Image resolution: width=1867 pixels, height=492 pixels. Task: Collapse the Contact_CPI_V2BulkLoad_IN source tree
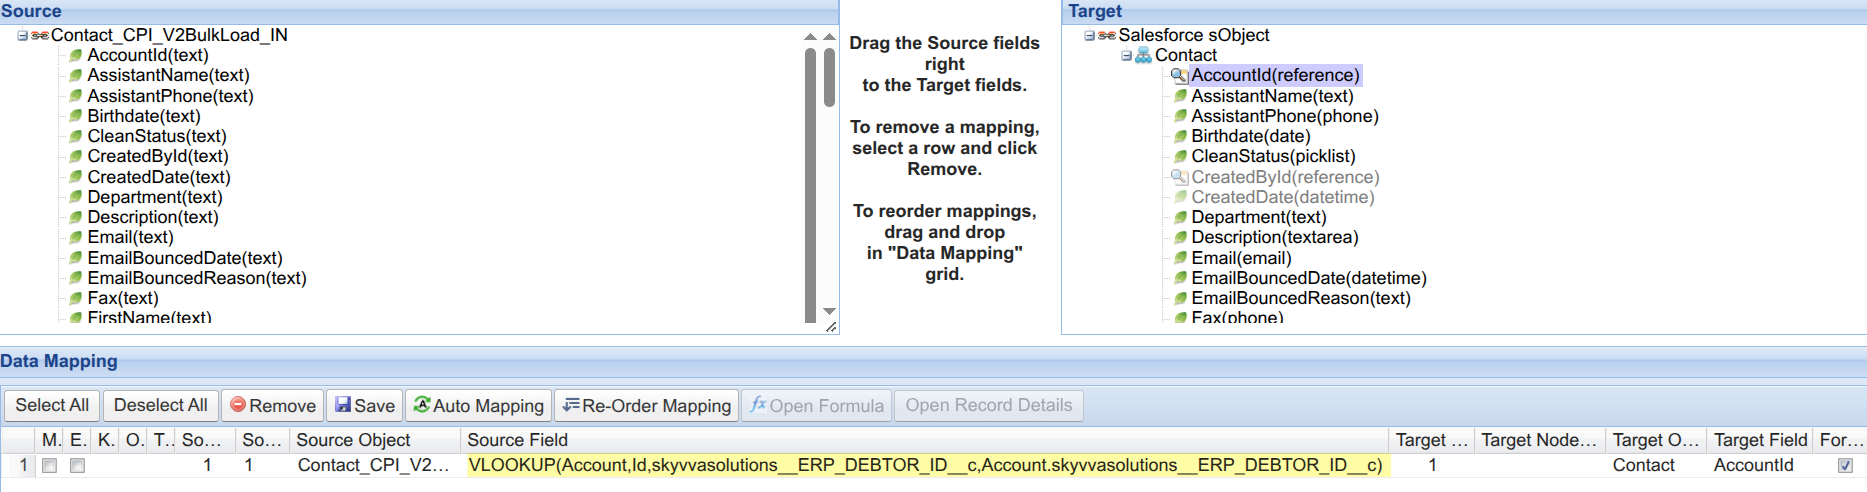click(x=22, y=35)
